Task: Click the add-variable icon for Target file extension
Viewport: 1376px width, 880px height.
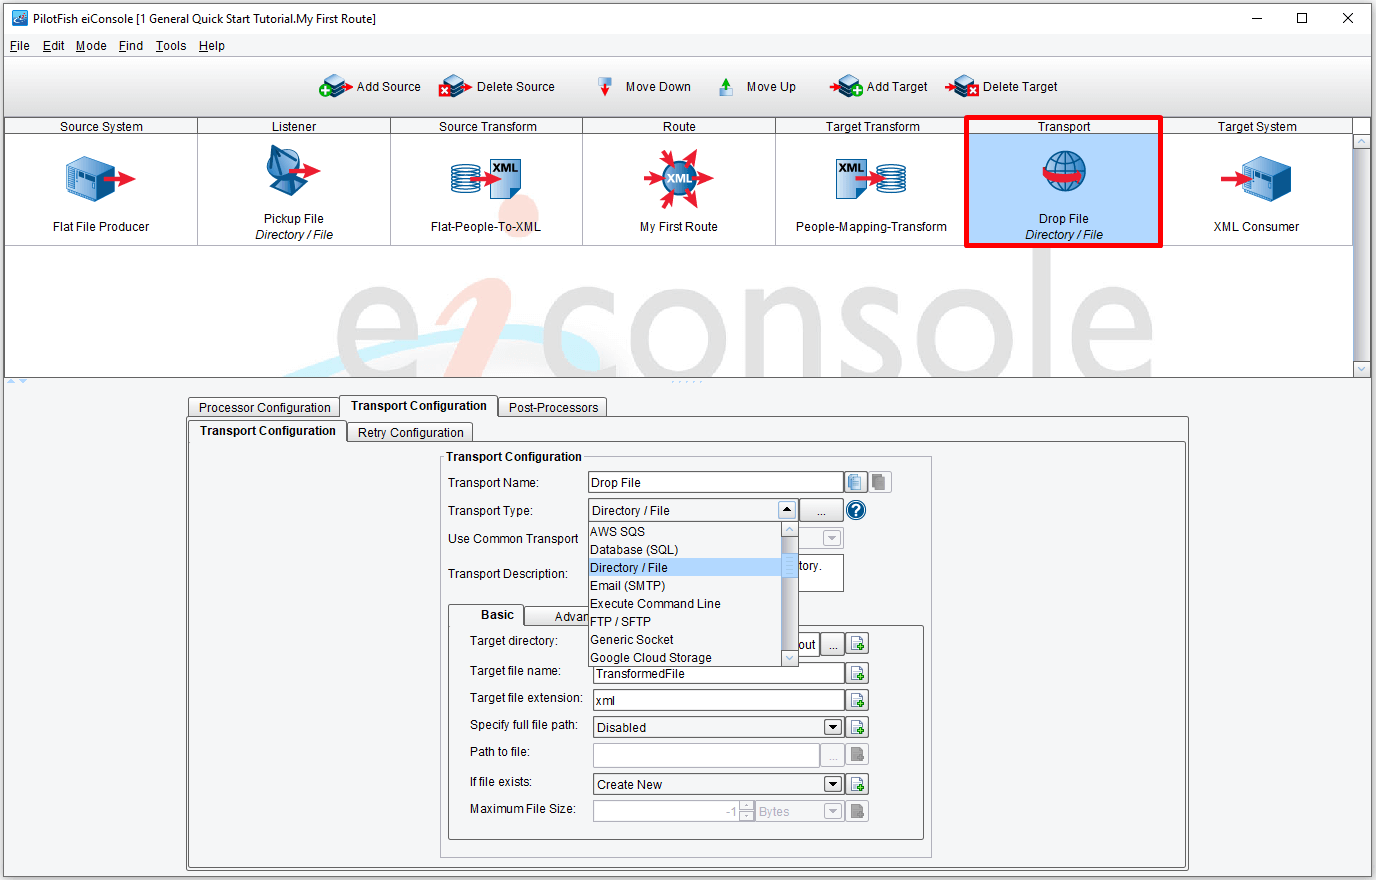Action: coord(858,700)
